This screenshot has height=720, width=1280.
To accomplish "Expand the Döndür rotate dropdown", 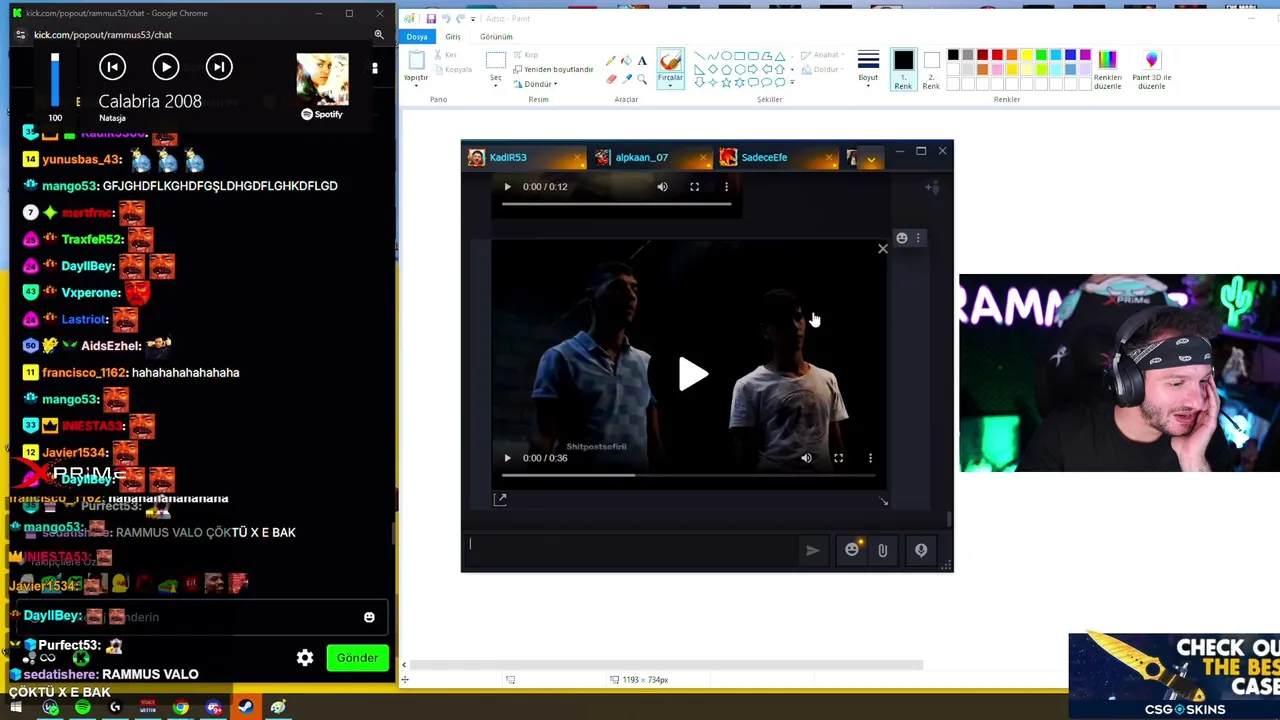I will [x=535, y=84].
